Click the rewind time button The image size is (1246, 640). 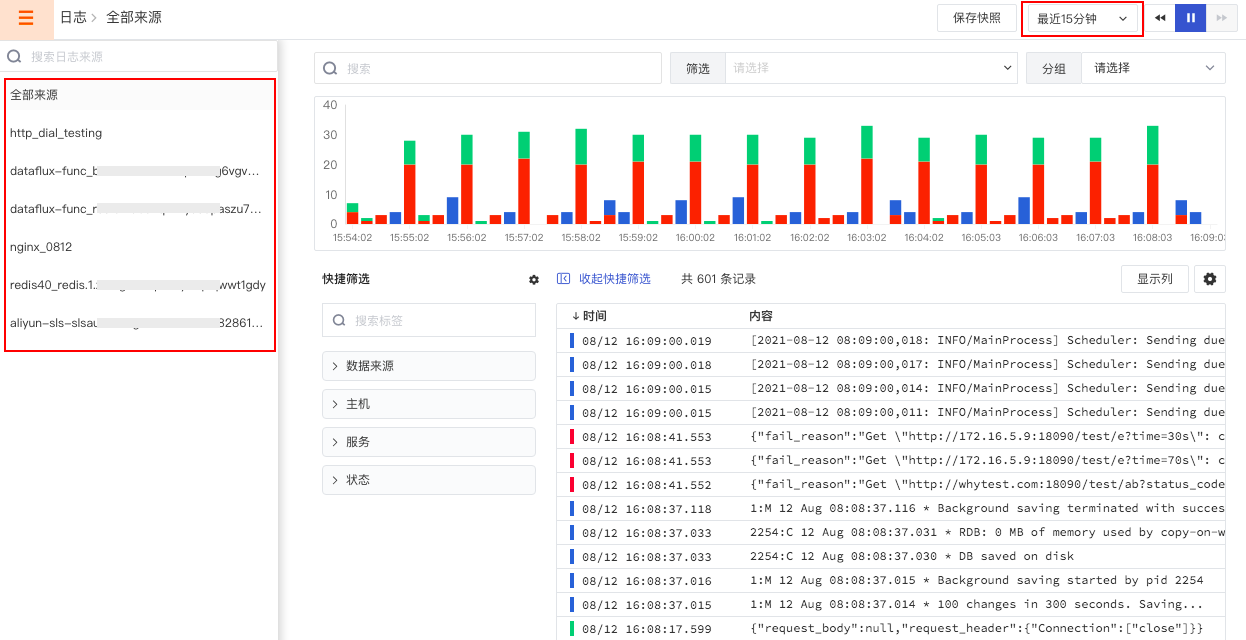click(1160, 18)
